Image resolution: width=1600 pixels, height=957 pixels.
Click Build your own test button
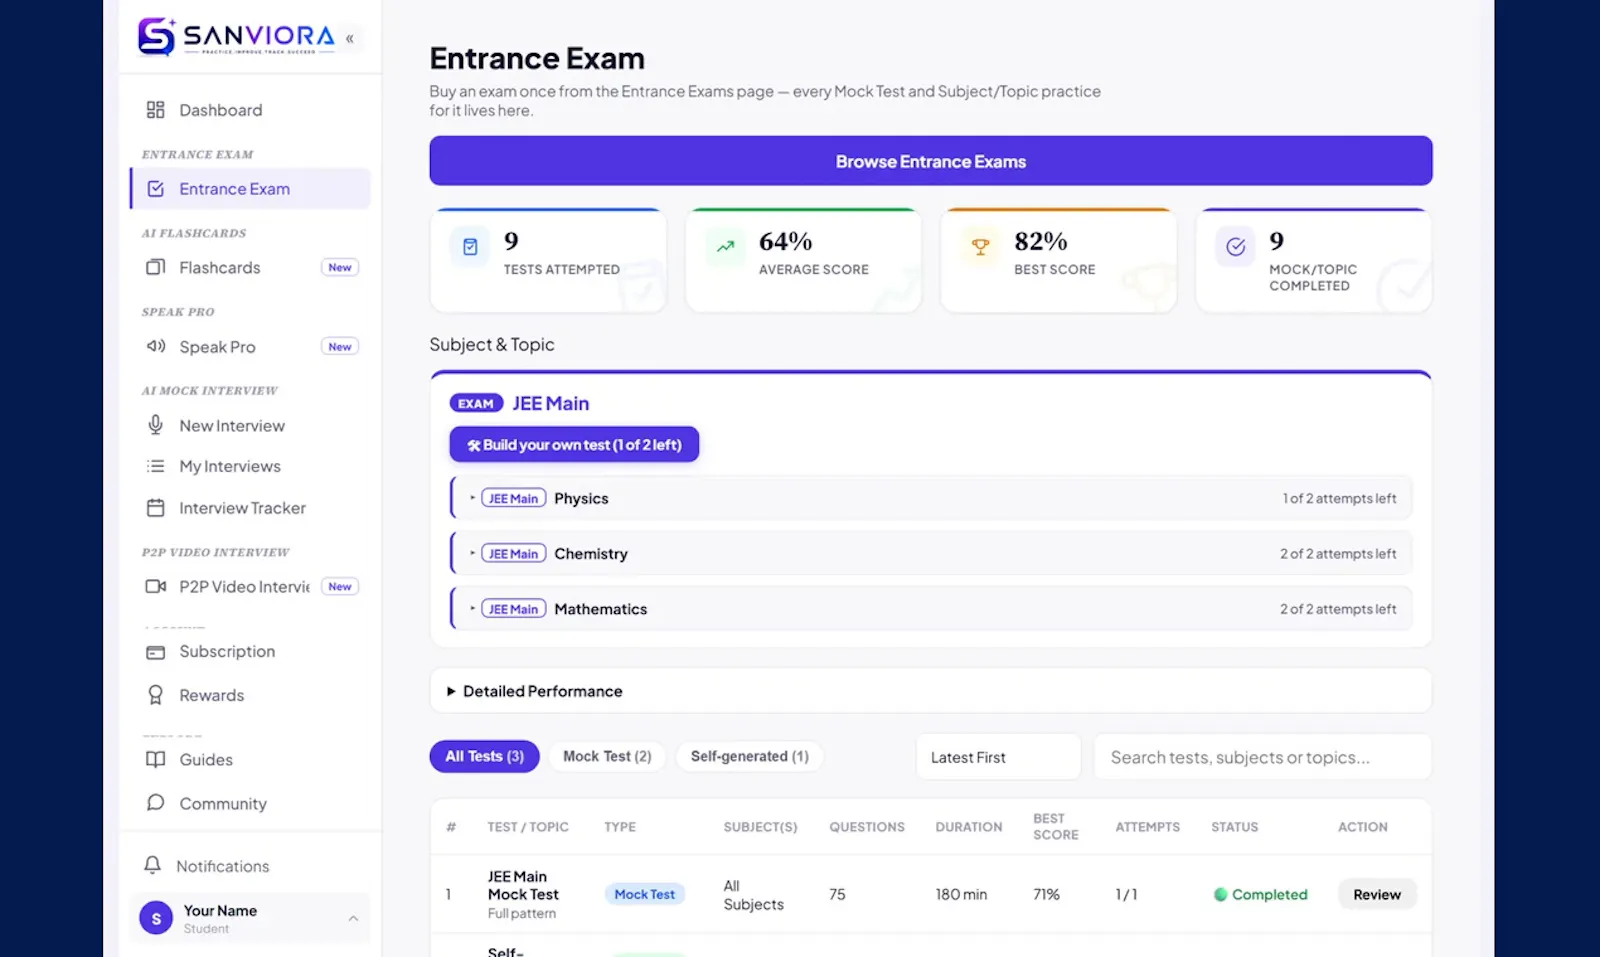coord(574,445)
